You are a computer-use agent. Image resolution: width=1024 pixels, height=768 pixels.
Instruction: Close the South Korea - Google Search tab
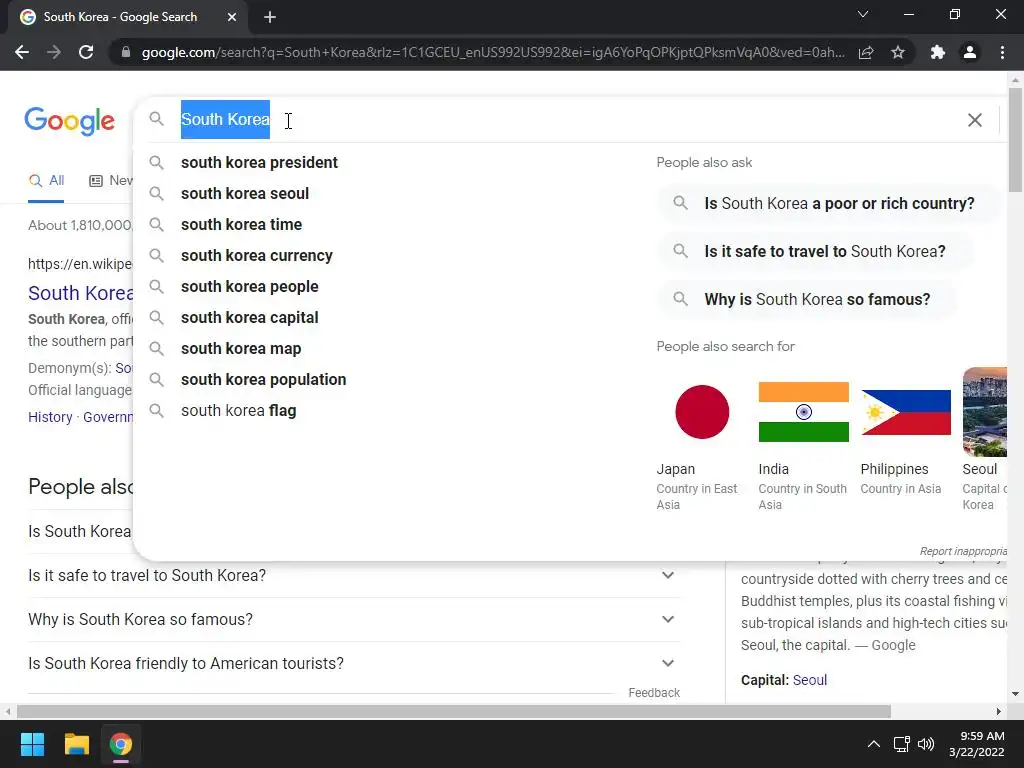pos(231,17)
